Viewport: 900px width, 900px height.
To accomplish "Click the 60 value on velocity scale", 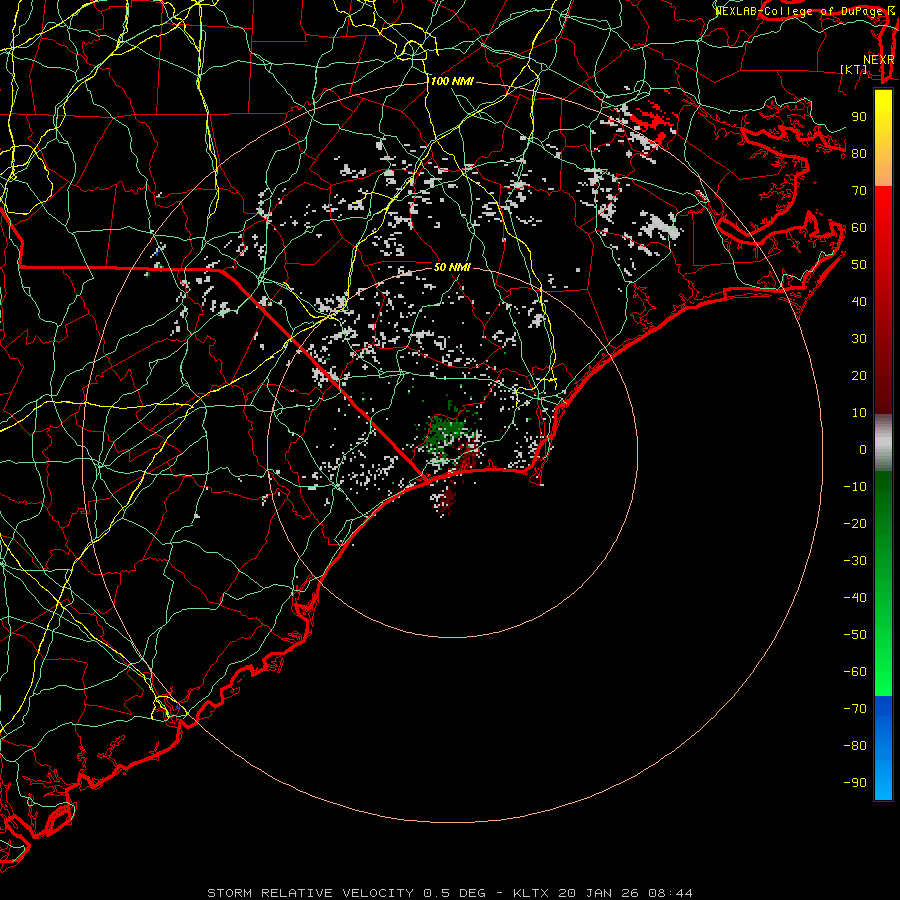I will [859, 228].
